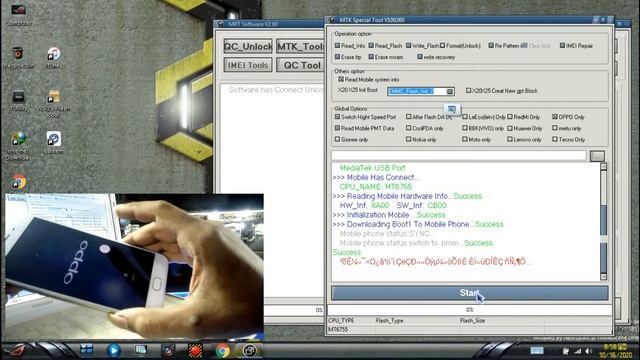The image size is (640, 360).
Task: Check the RedMi Only option
Action: click(510, 117)
